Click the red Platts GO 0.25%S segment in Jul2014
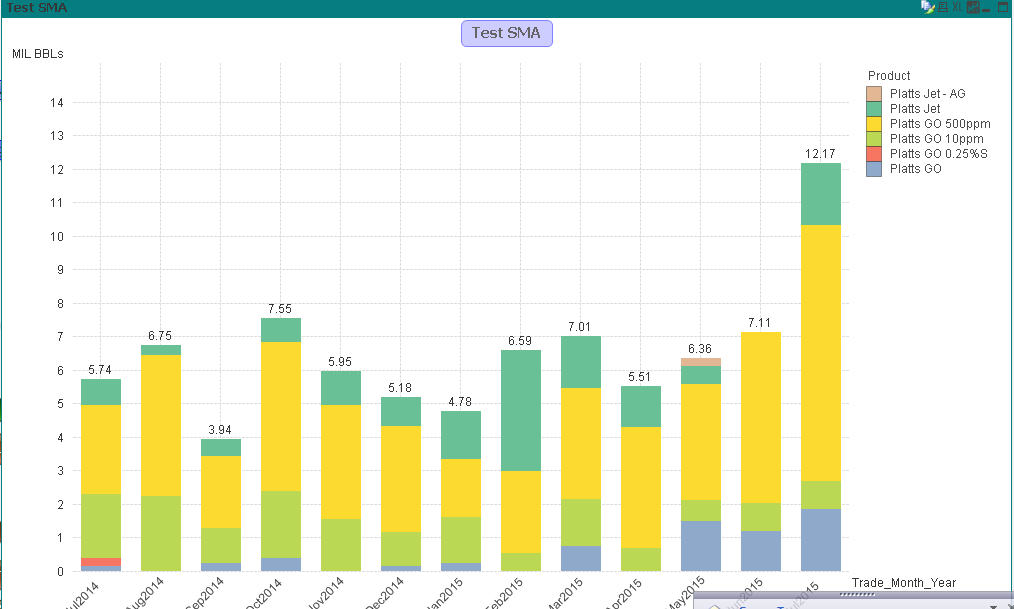This screenshot has height=609, width=1014. (x=101, y=562)
